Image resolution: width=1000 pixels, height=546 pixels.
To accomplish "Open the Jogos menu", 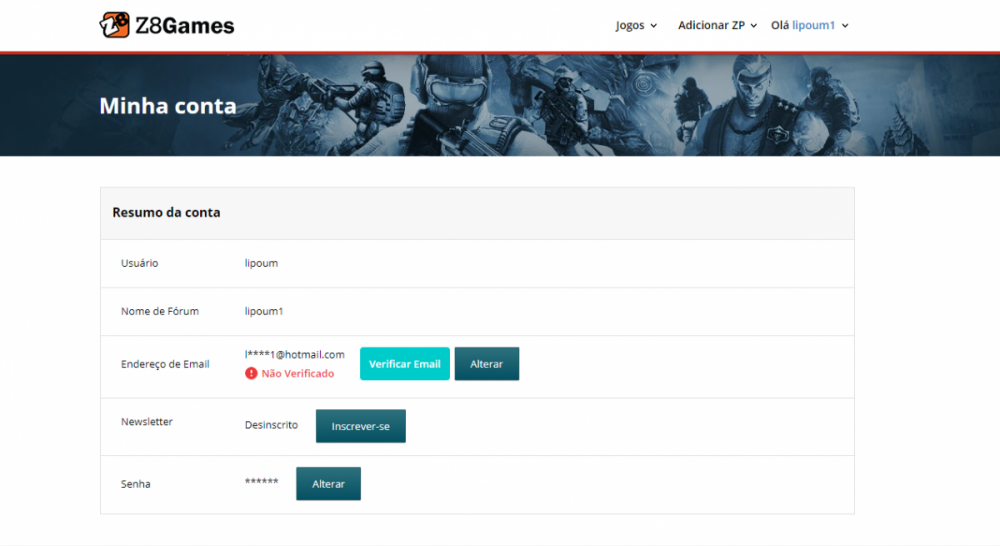I will tap(630, 25).
